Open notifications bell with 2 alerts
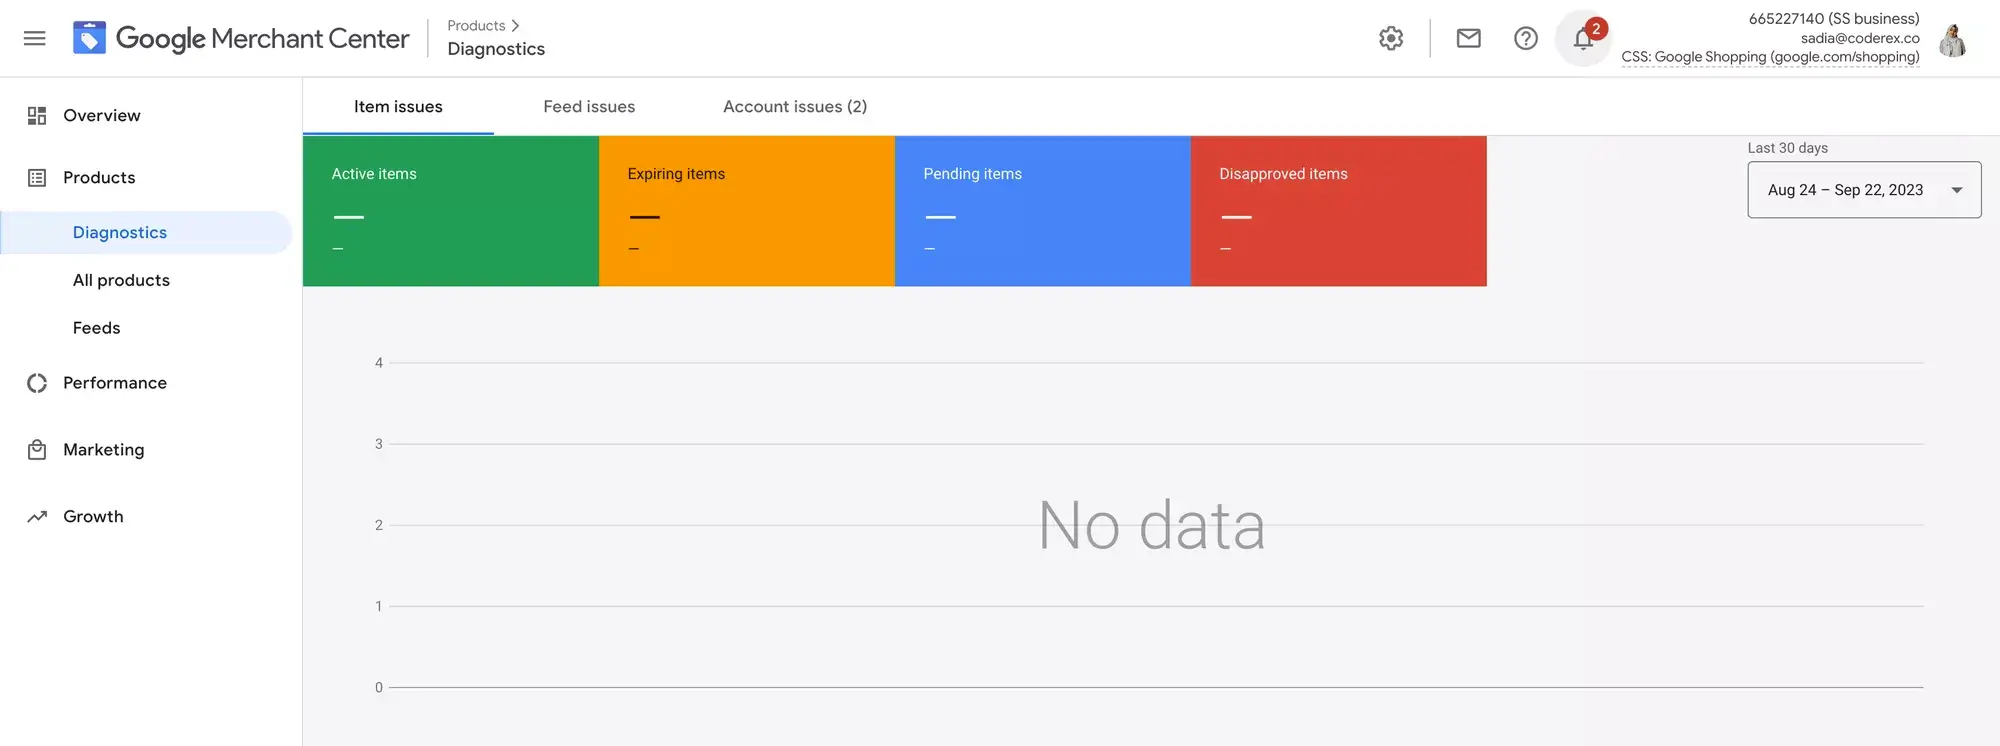Image resolution: width=2000 pixels, height=746 pixels. pos(1583,38)
